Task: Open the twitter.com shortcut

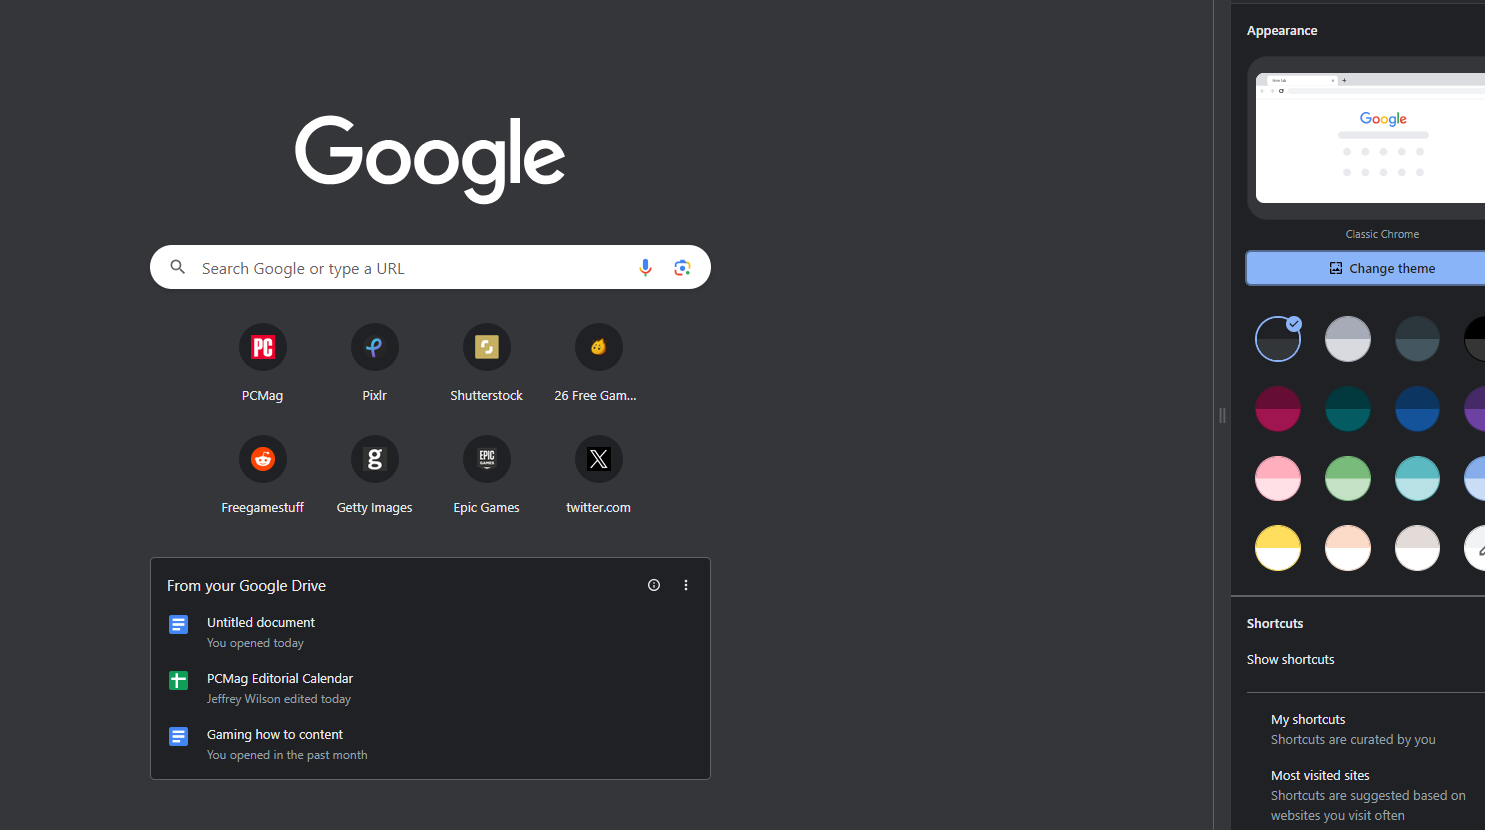Action: (598, 460)
